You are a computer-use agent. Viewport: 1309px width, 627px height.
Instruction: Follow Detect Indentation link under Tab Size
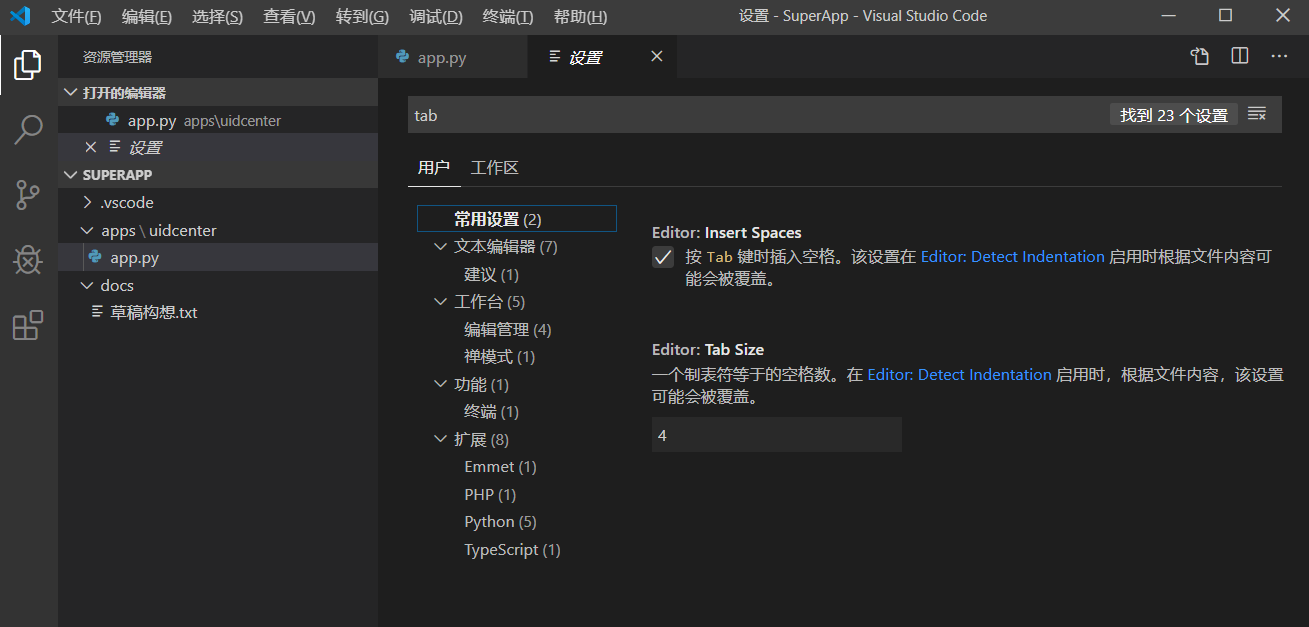pyautogui.click(x=960, y=375)
